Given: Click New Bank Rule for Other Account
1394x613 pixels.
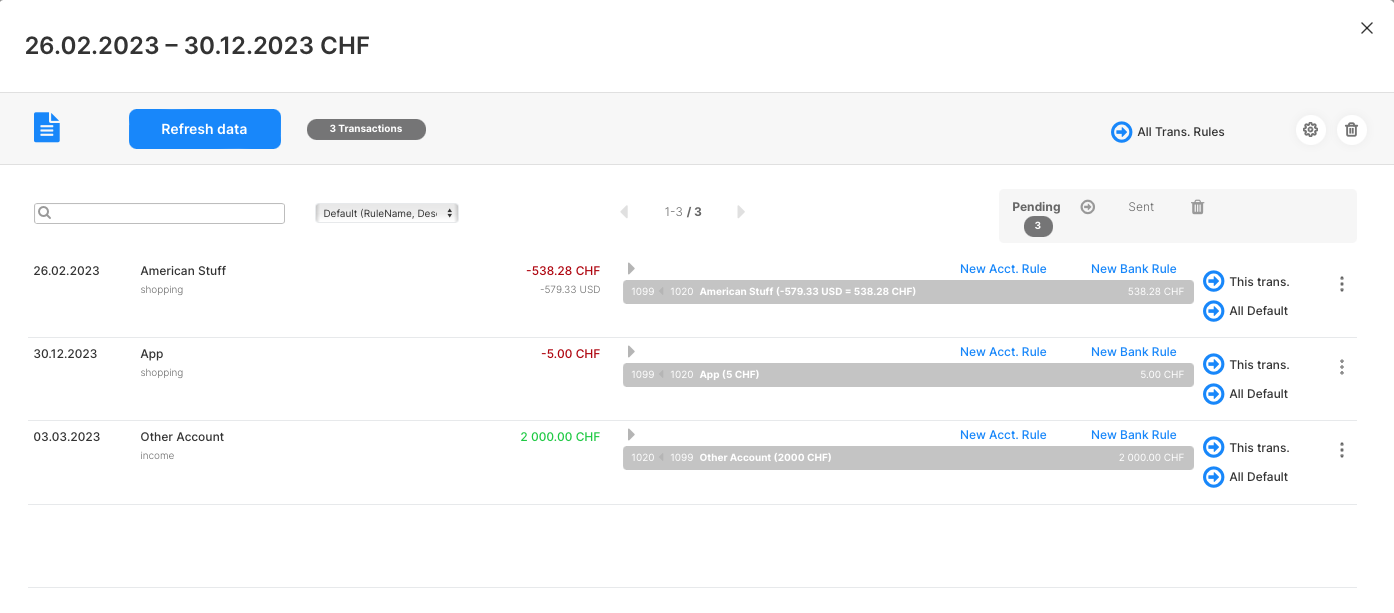Looking at the screenshot, I should tap(1134, 435).
